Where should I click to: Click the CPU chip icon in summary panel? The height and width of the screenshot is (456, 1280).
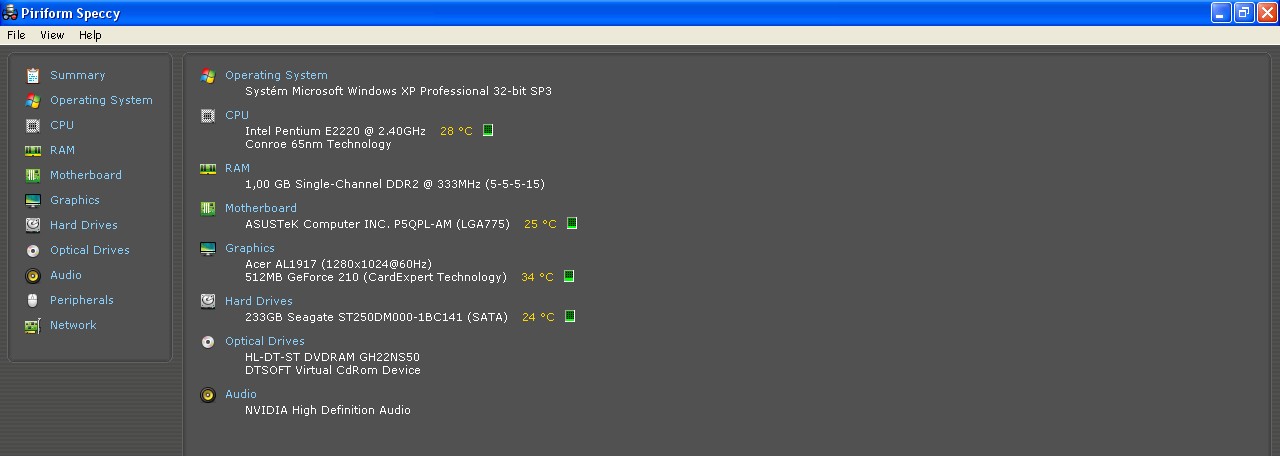(x=208, y=115)
